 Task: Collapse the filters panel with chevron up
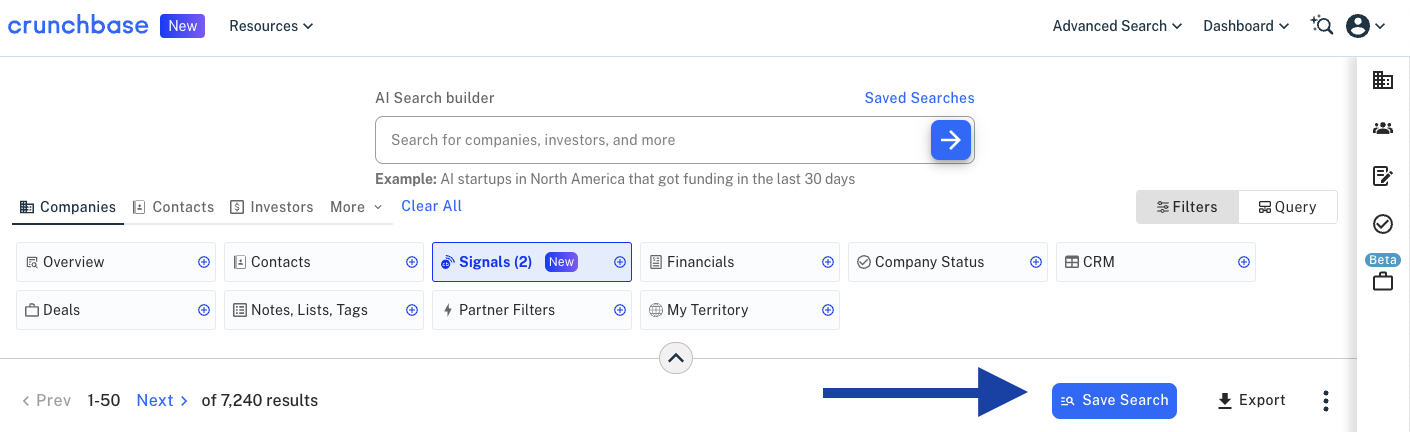pos(677,357)
